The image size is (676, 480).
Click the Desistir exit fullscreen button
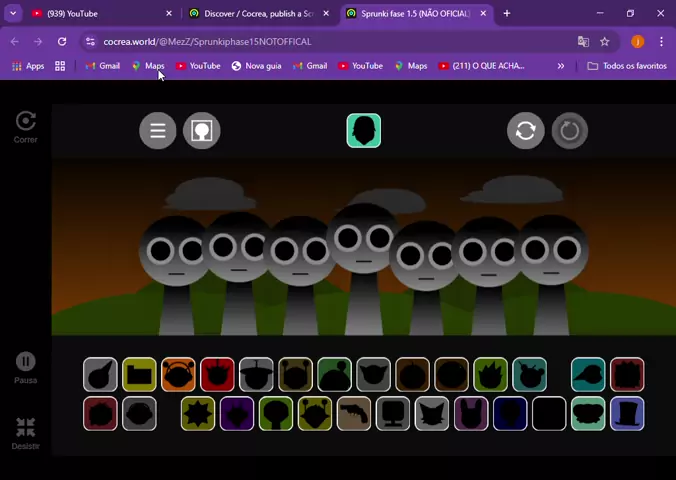pos(26,428)
